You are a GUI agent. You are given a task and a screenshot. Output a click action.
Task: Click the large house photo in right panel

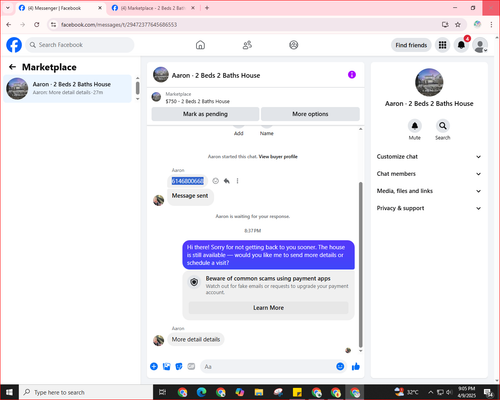tap(429, 82)
